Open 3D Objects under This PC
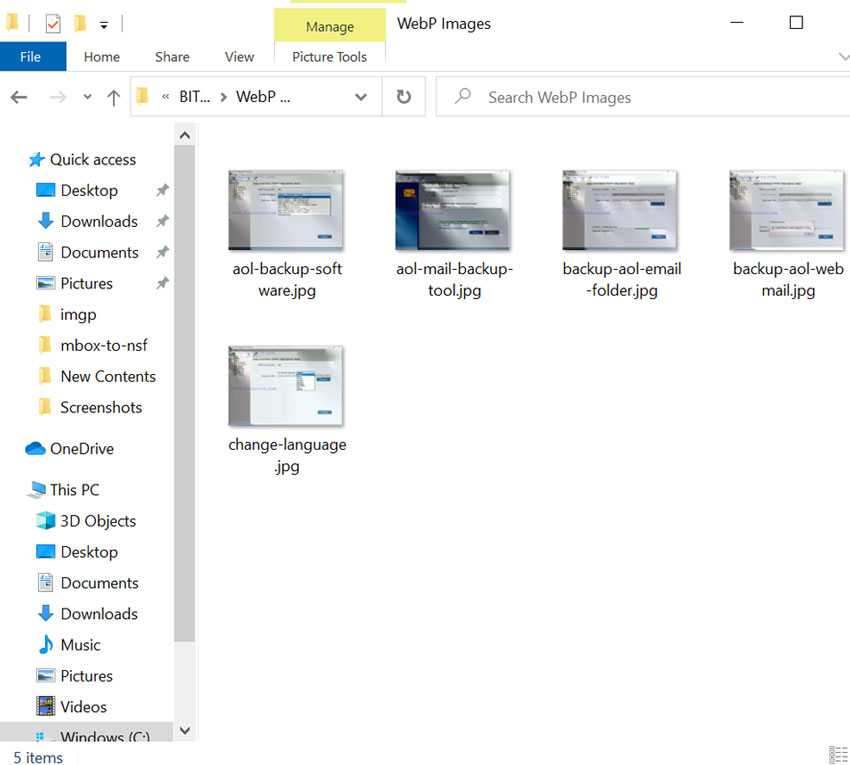 pos(98,520)
